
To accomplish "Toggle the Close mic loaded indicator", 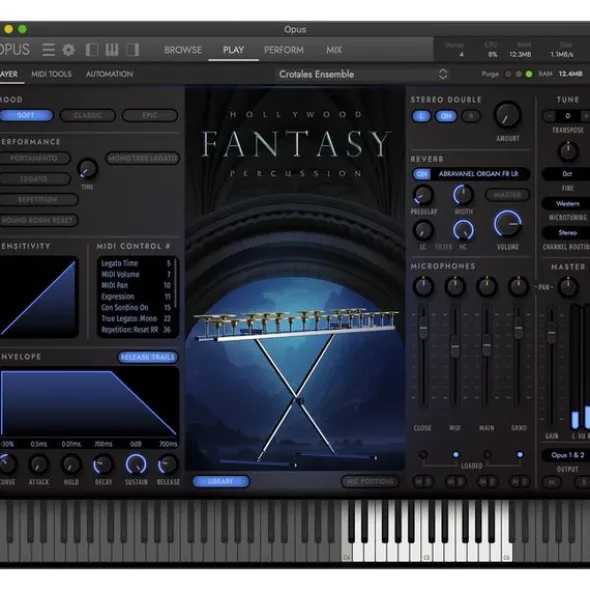I will point(423,455).
